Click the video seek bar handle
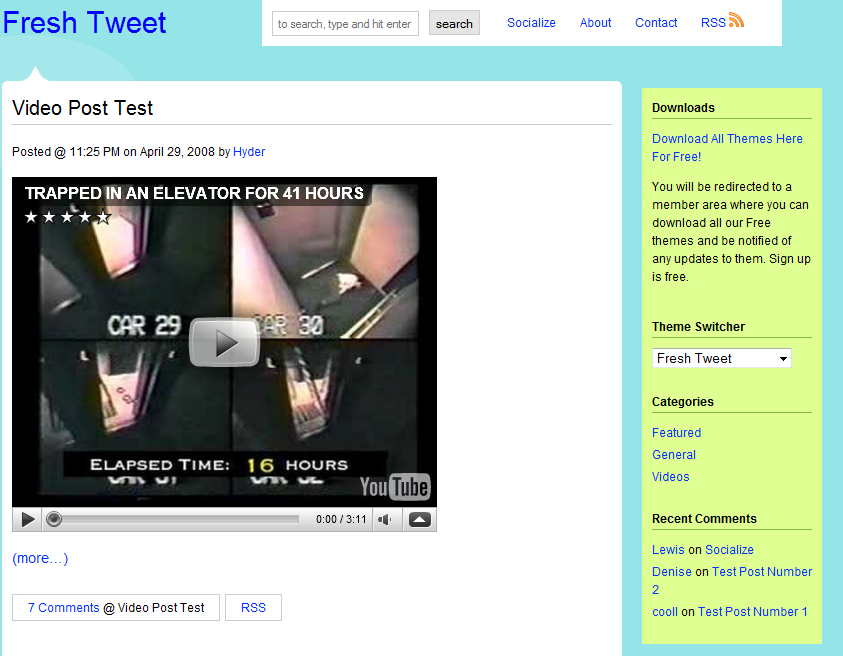This screenshot has height=656, width=843. click(54, 519)
